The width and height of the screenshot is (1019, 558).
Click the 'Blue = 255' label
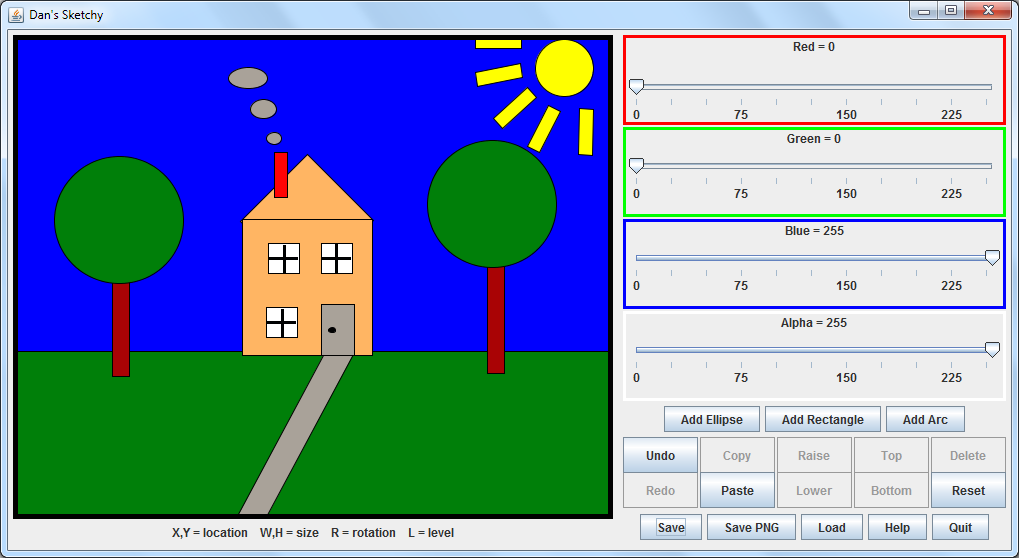[x=814, y=231]
